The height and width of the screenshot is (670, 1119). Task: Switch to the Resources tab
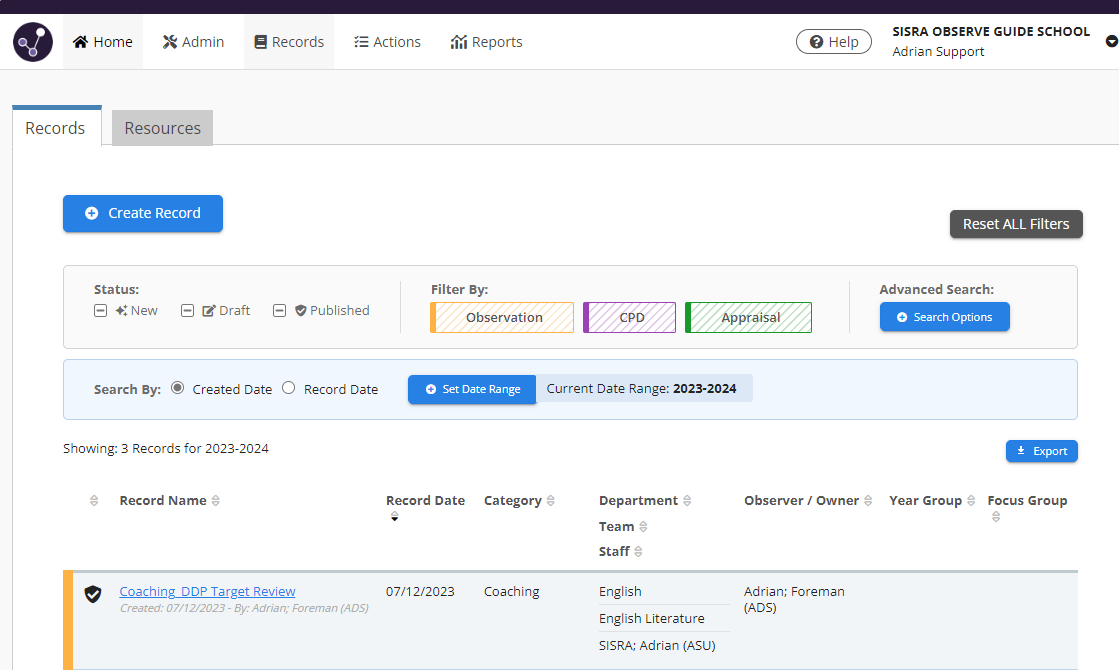point(162,128)
